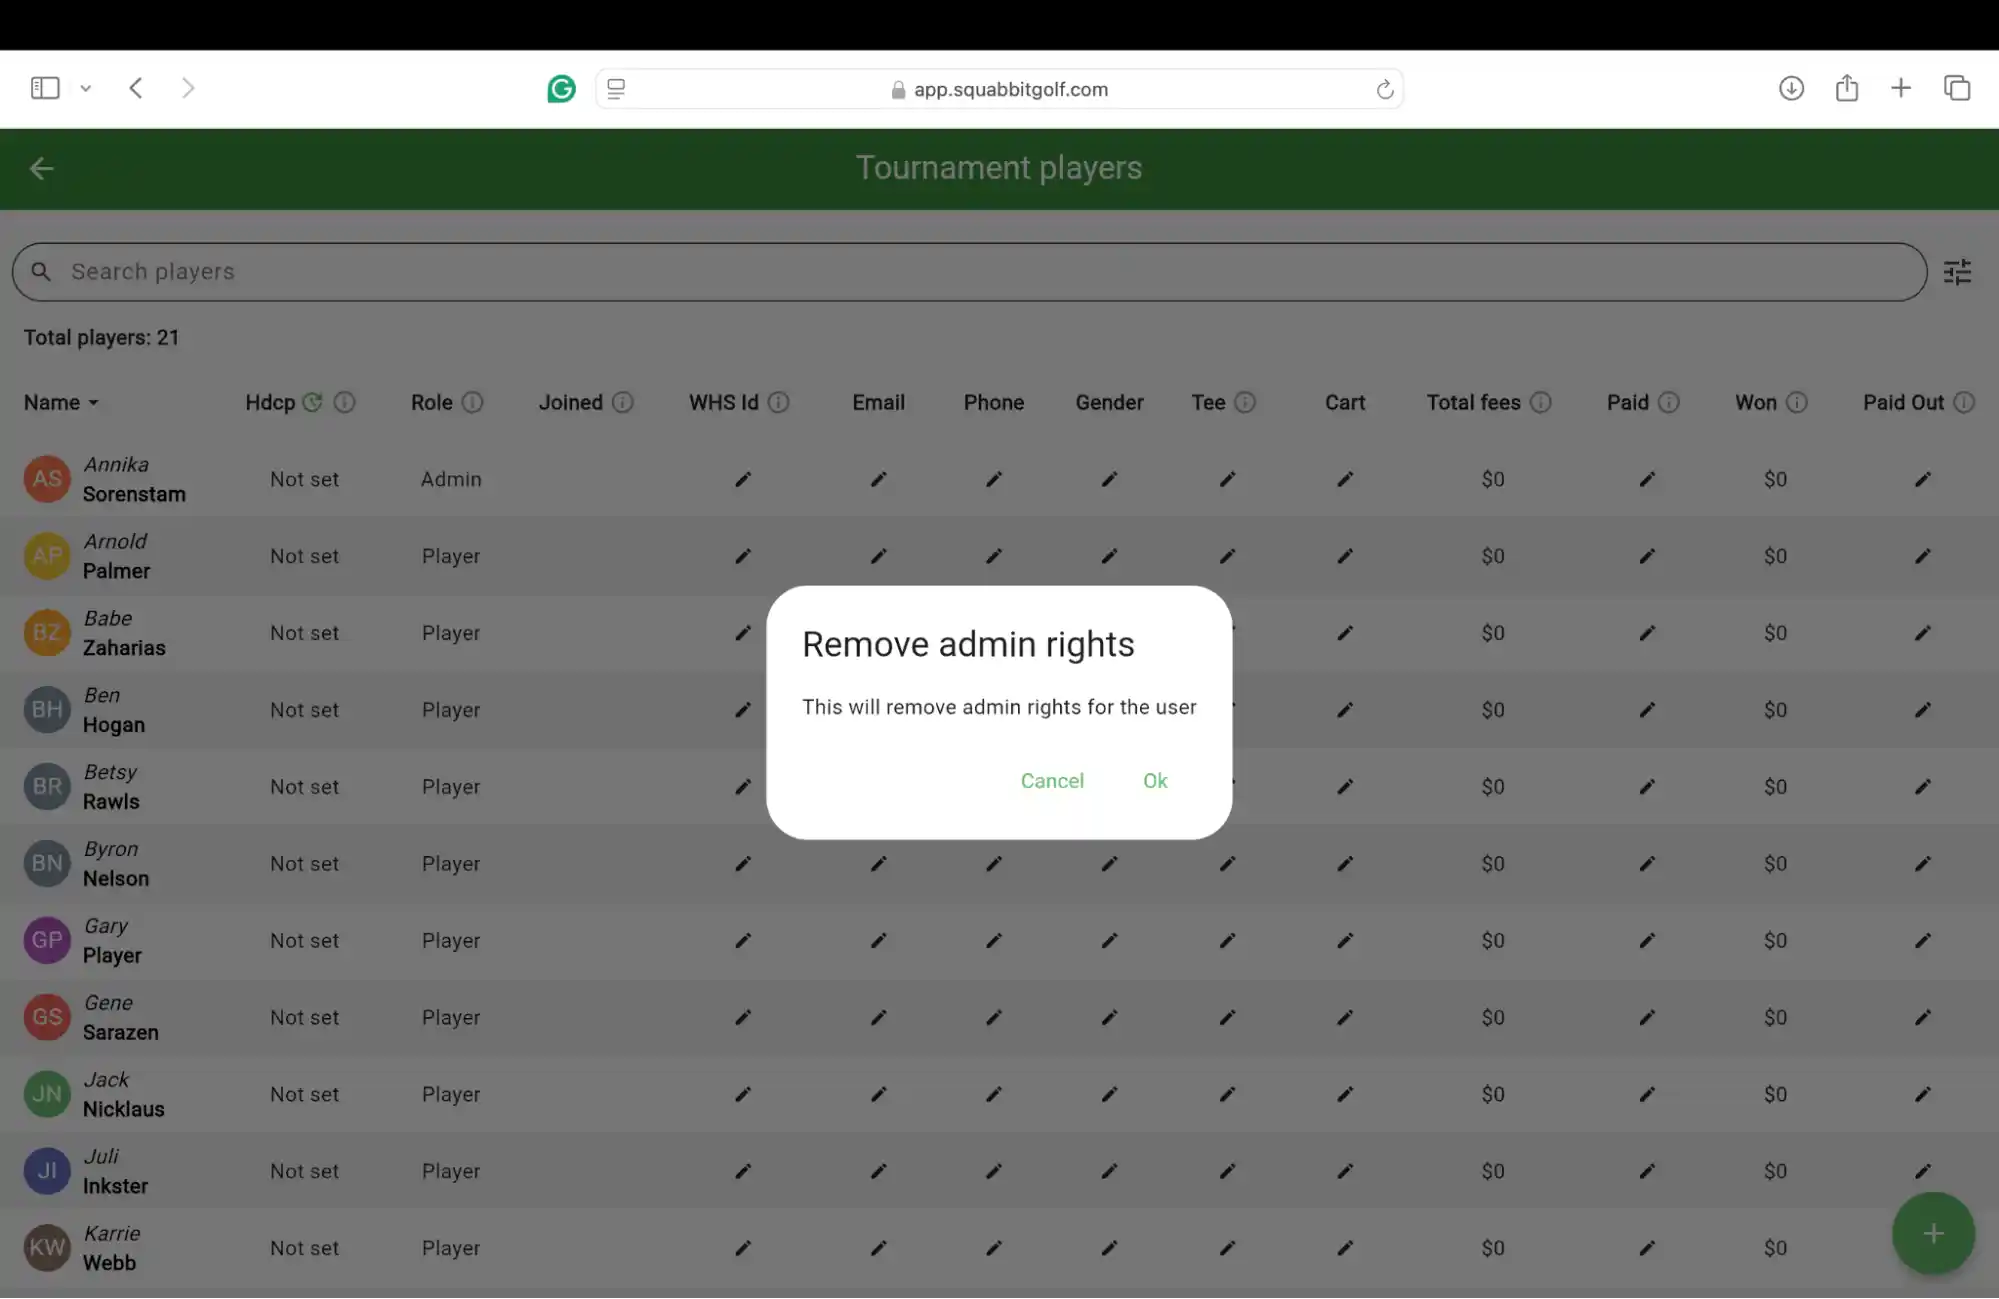Click the Grammarly extension icon
Image resolution: width=1999 pixels, height=1299 pixels.
click(561, 89)
